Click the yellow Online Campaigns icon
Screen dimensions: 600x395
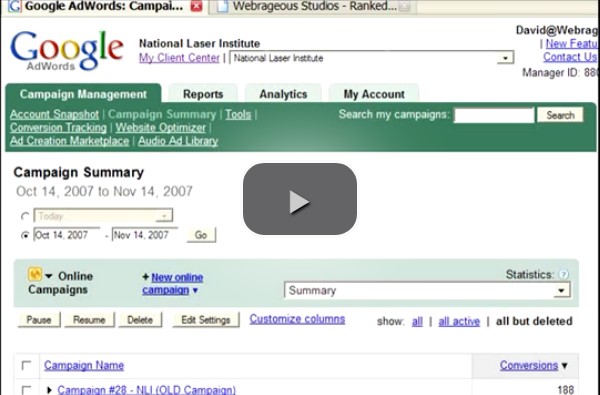coord(34,274)
